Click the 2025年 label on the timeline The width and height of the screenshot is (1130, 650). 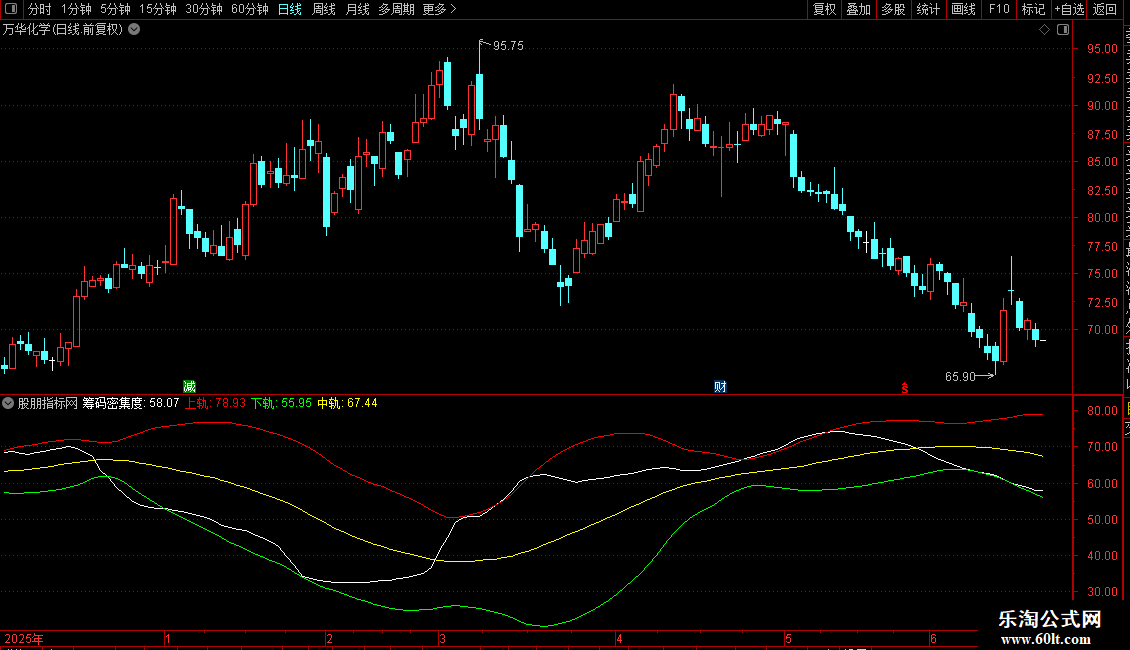click(24, 638)
